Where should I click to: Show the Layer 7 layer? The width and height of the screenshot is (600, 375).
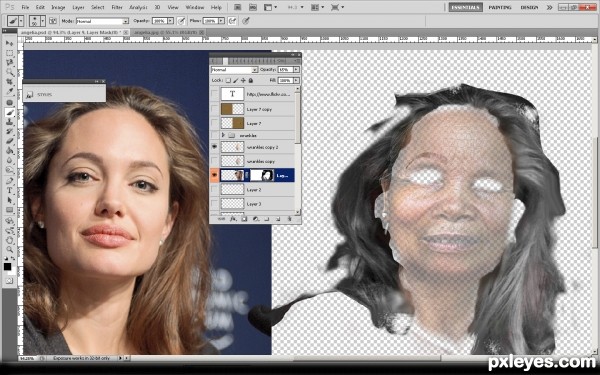coord(214,123)
